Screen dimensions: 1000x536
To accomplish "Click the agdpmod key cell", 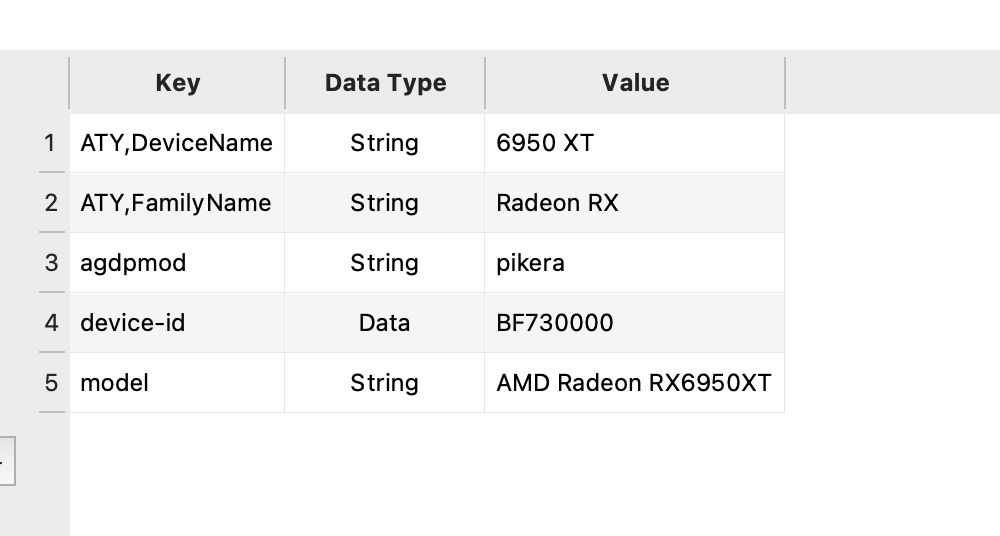I will (x=177, y=263).
